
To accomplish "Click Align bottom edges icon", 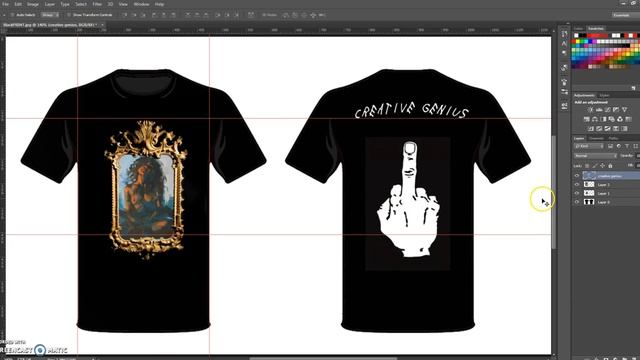I will [142, 15].
